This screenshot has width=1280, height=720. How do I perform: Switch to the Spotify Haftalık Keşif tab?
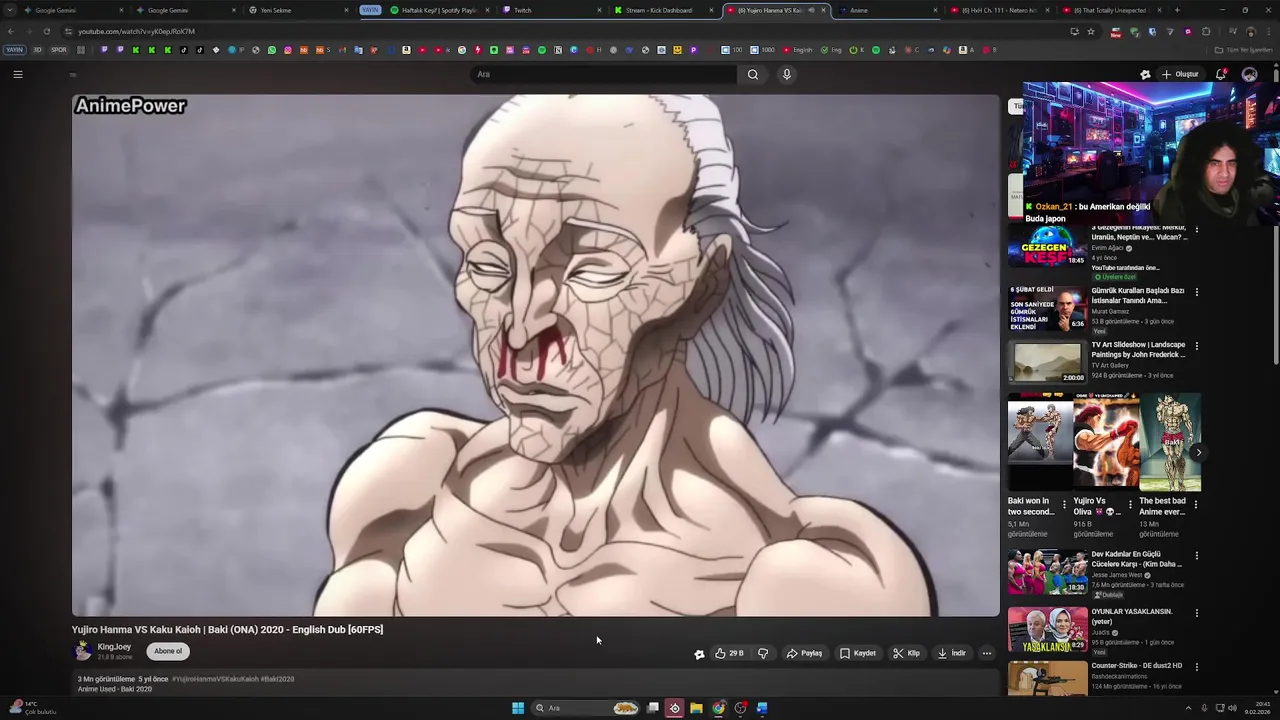[438, 10]
